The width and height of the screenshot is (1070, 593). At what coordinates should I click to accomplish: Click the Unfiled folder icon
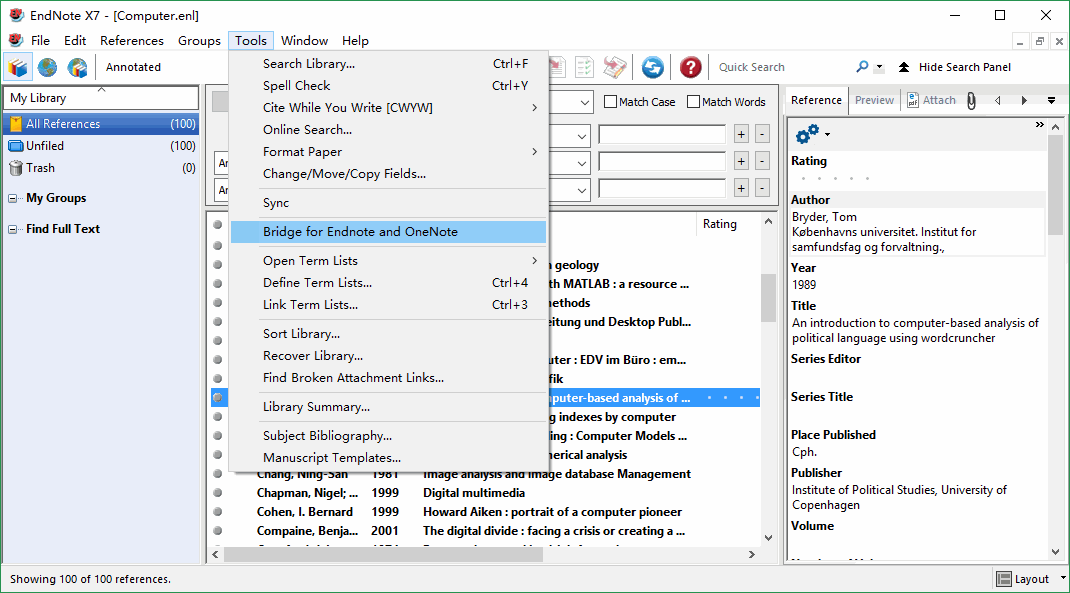click(16, 146)
